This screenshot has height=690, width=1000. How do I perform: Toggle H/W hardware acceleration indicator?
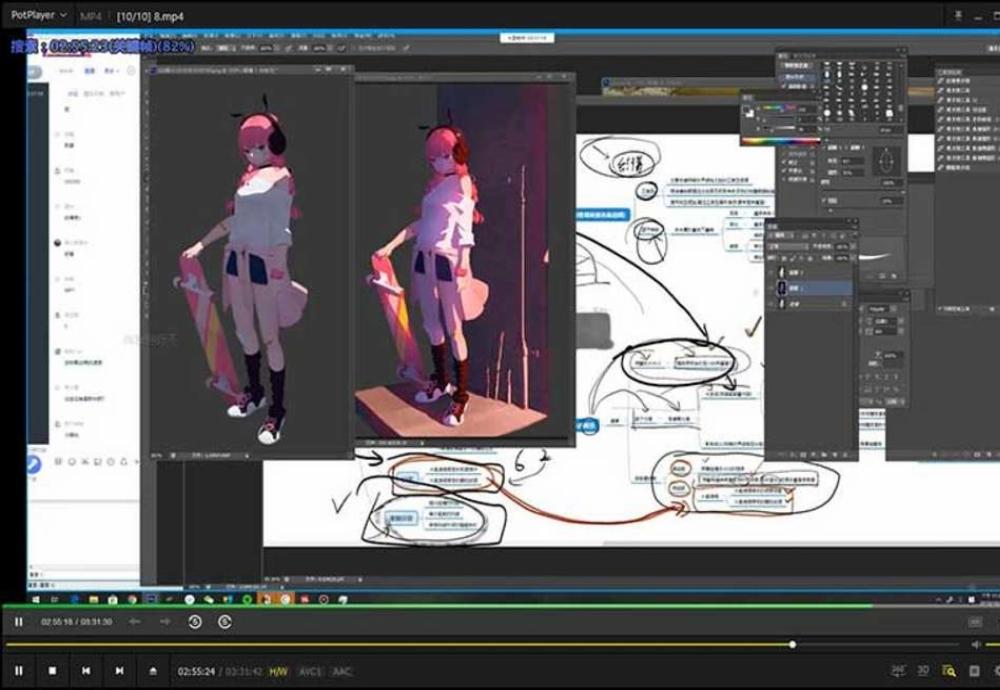[278, 671]
